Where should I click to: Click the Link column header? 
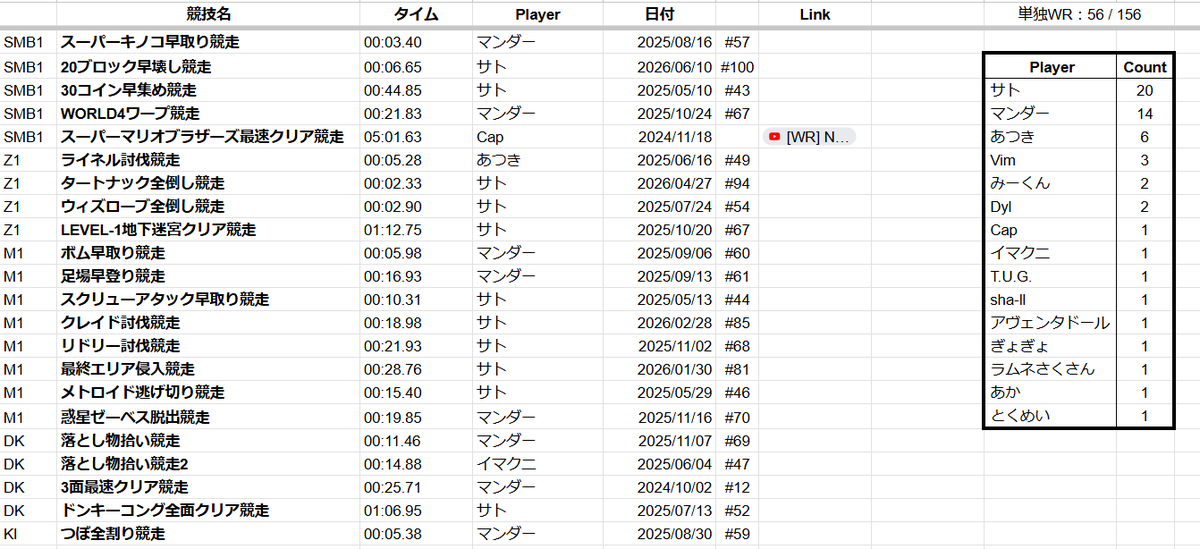(815, 15)
